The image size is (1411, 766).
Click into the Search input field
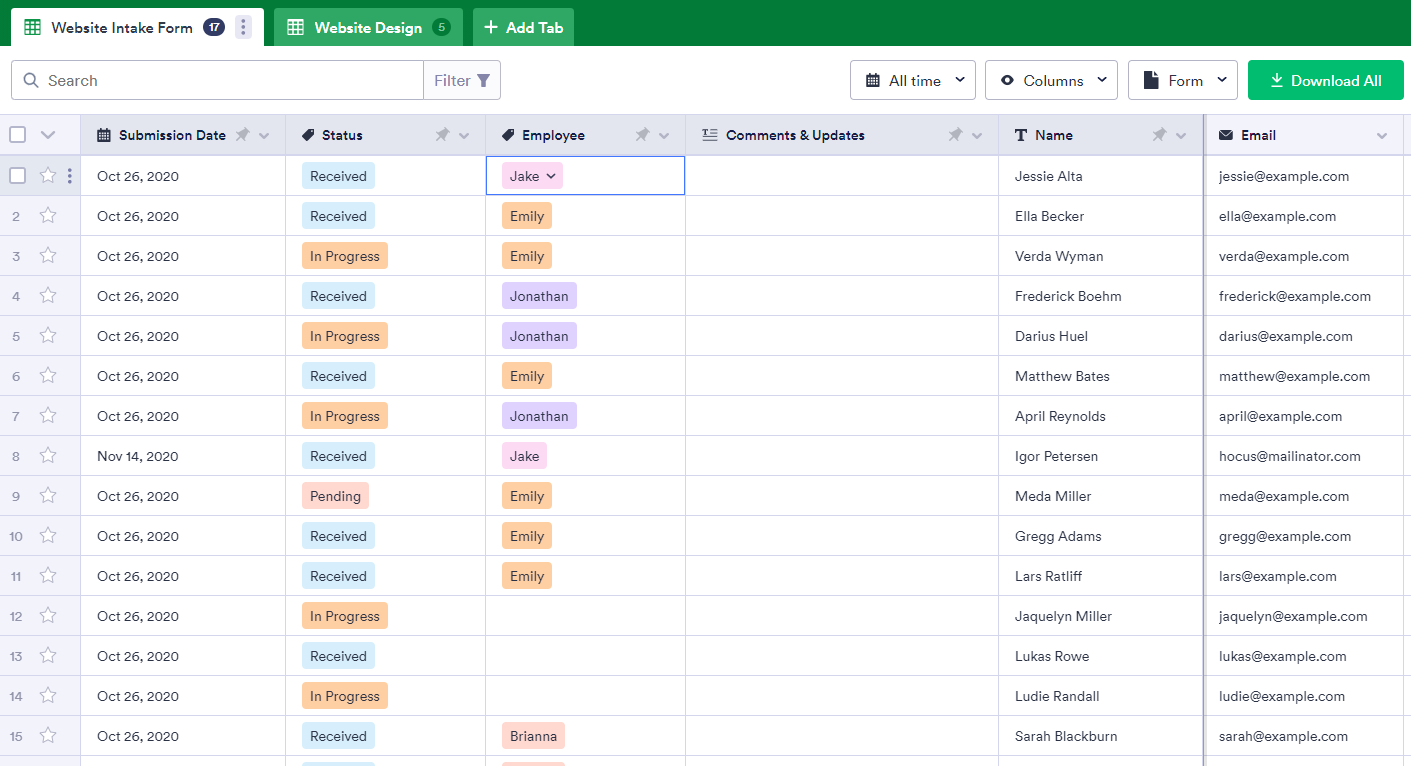click(x=230, y=81)
